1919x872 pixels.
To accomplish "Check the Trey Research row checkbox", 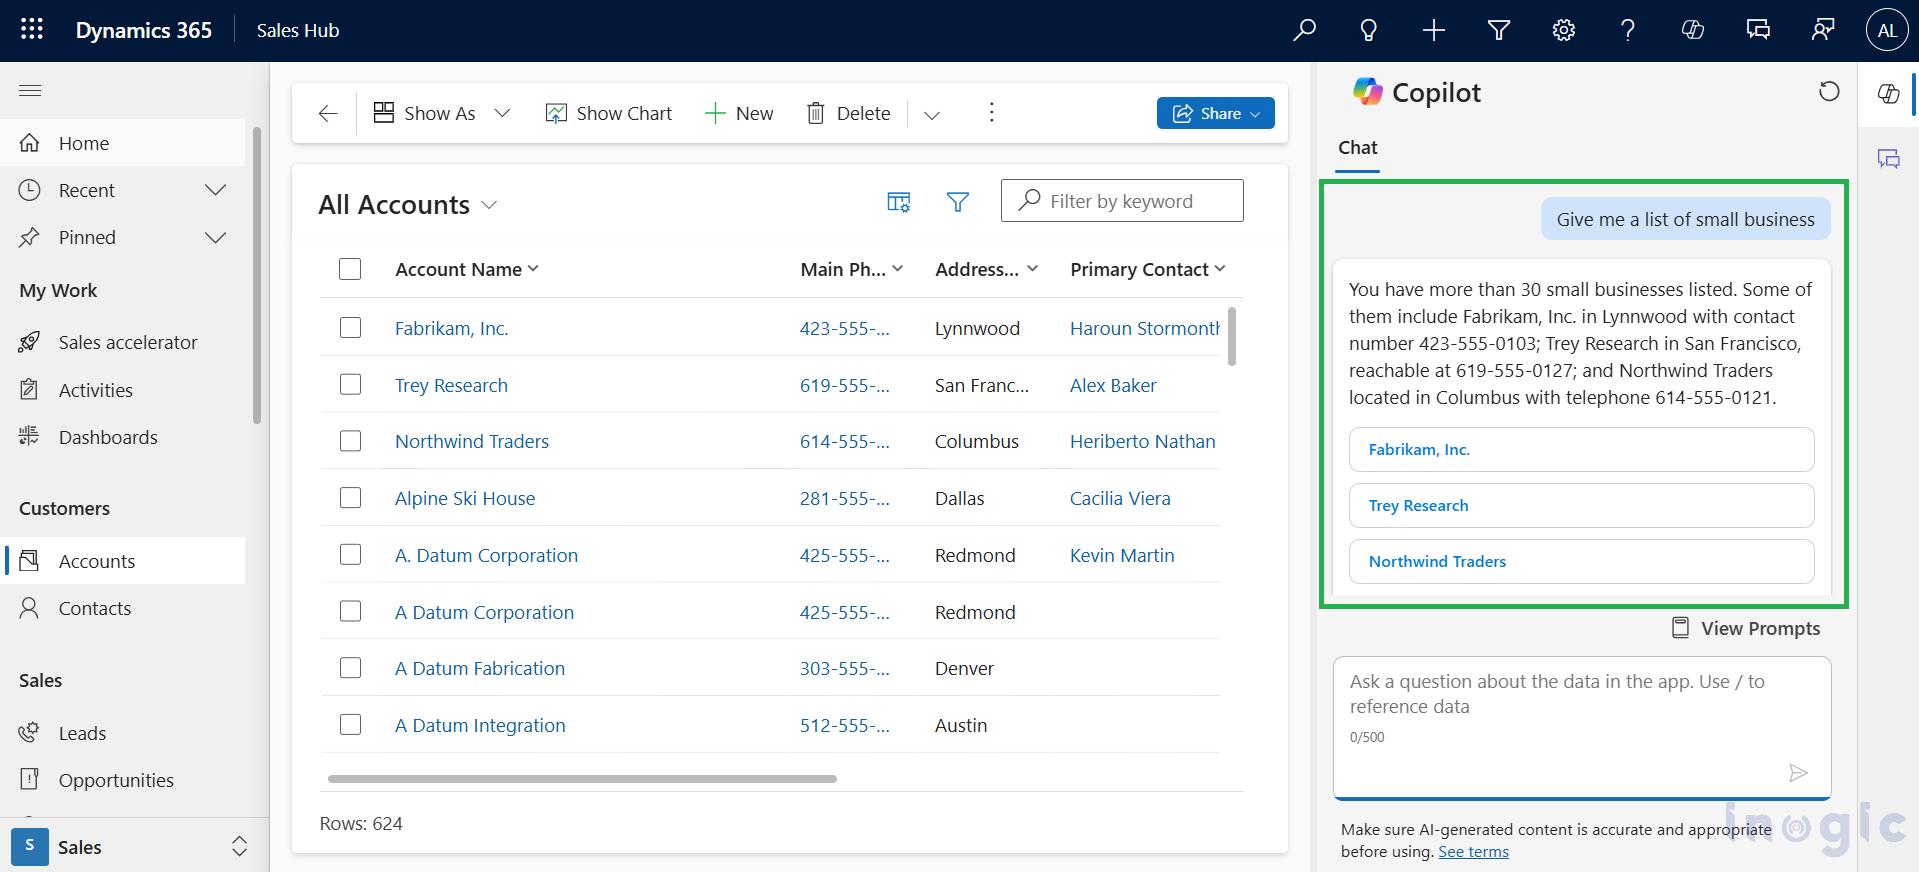I will point(350,385).
